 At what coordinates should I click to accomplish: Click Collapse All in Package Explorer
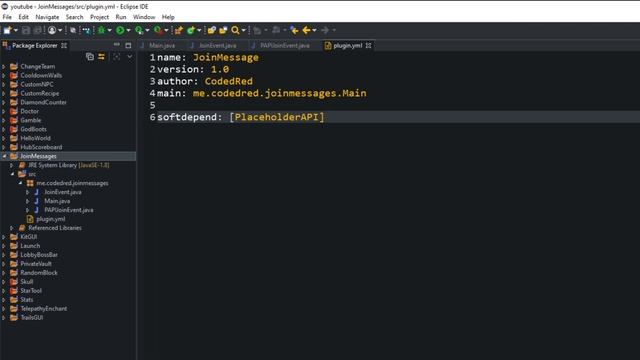point(90,57)
